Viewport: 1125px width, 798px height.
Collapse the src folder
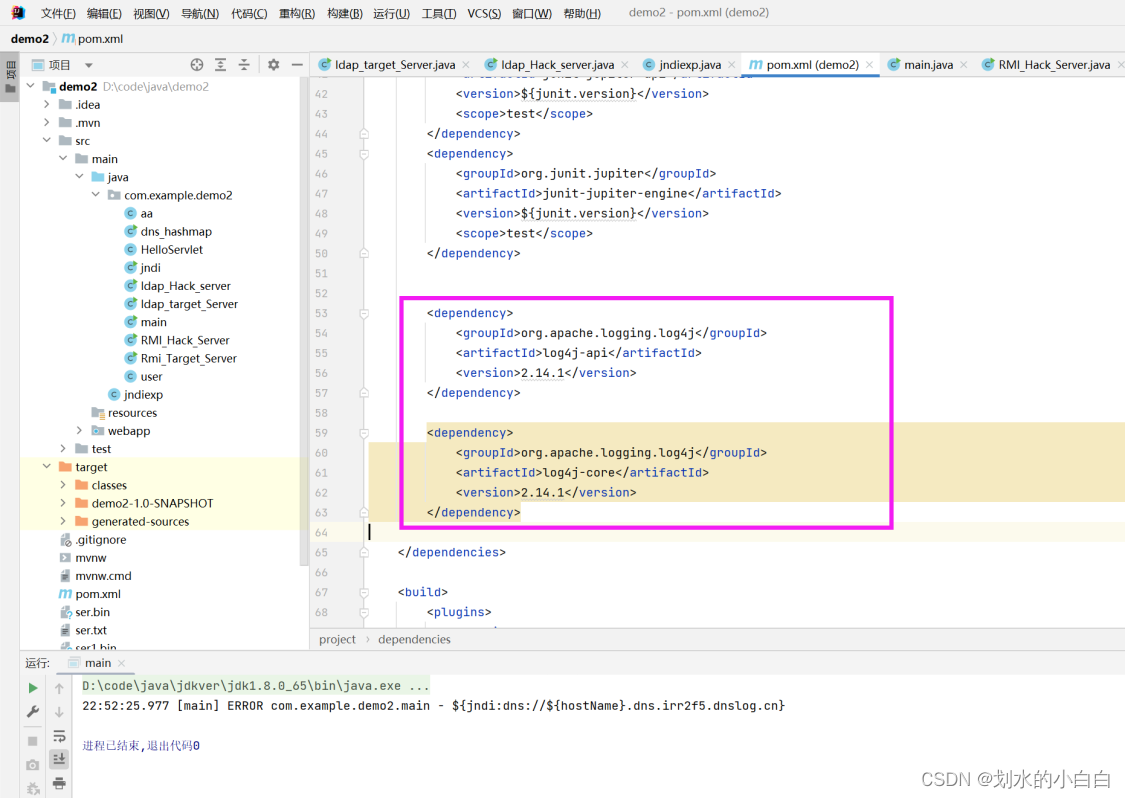click(47, 141)
